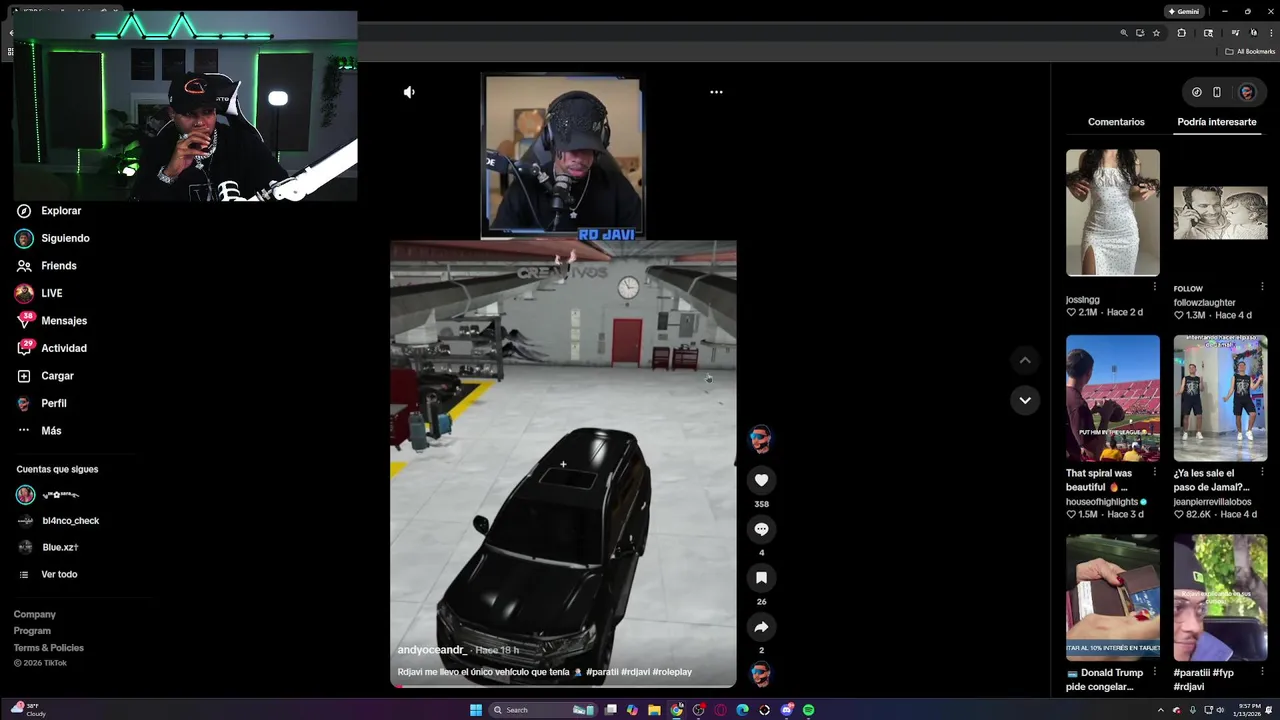Open File Explorer from taskbar

[654, 710]
